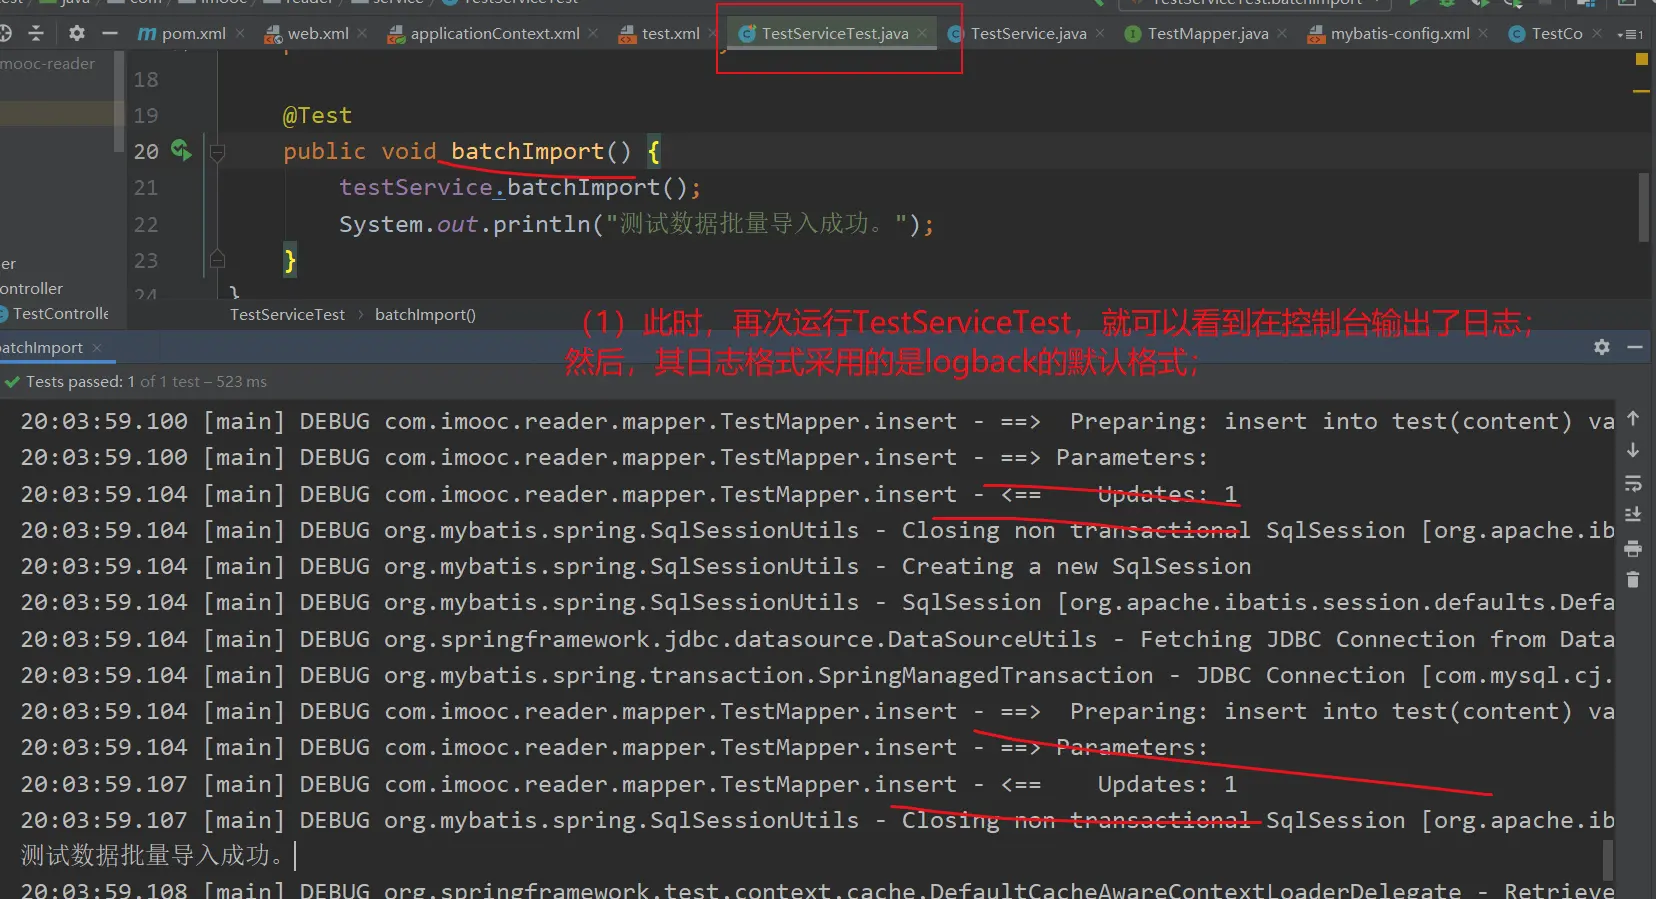Print console output using printer icon
1656x899 pixels.
pyautogui.click(x=1633, y=548)
